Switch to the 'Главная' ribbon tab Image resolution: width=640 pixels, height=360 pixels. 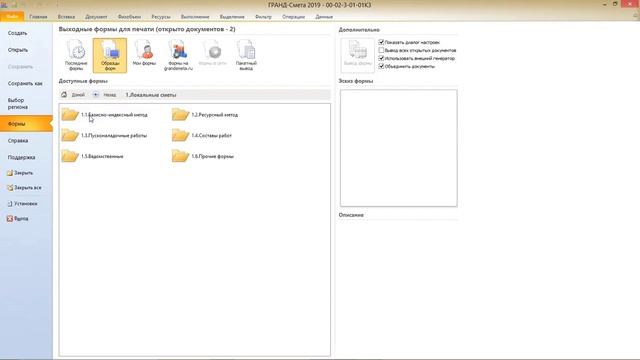(x=38, y=17)
